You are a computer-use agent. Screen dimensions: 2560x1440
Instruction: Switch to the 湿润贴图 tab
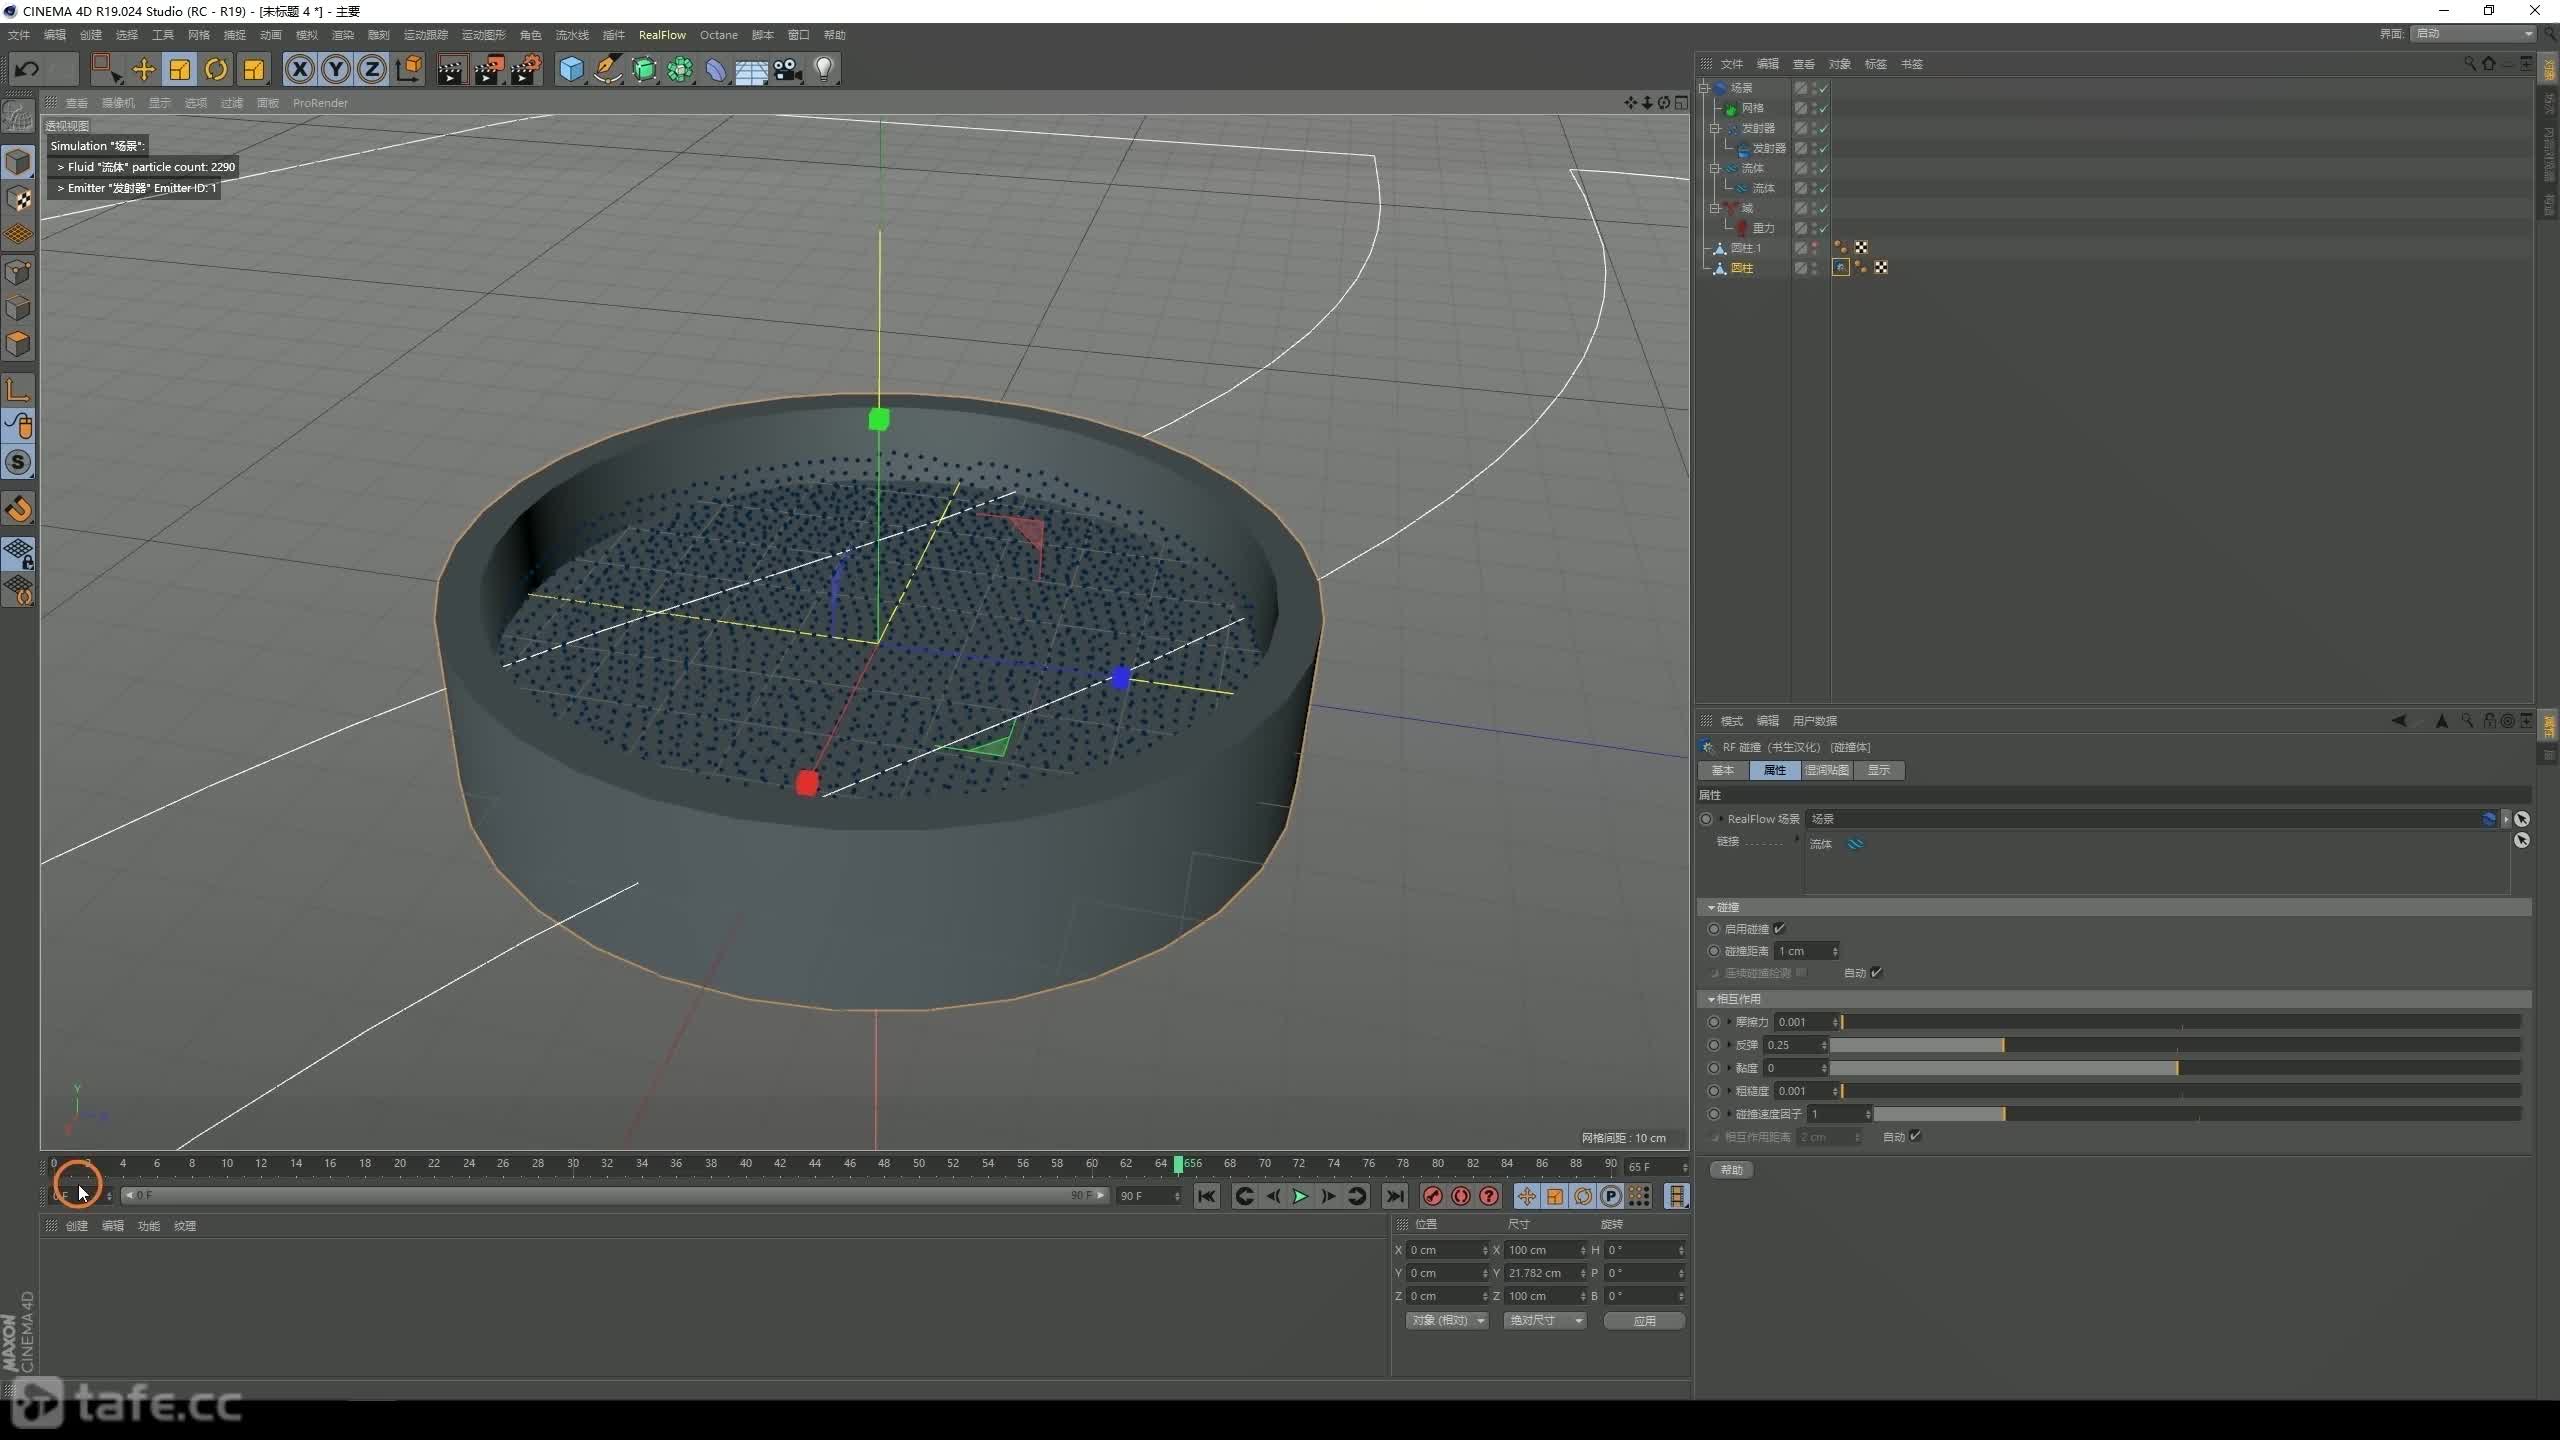click(x=1826, y=770)
